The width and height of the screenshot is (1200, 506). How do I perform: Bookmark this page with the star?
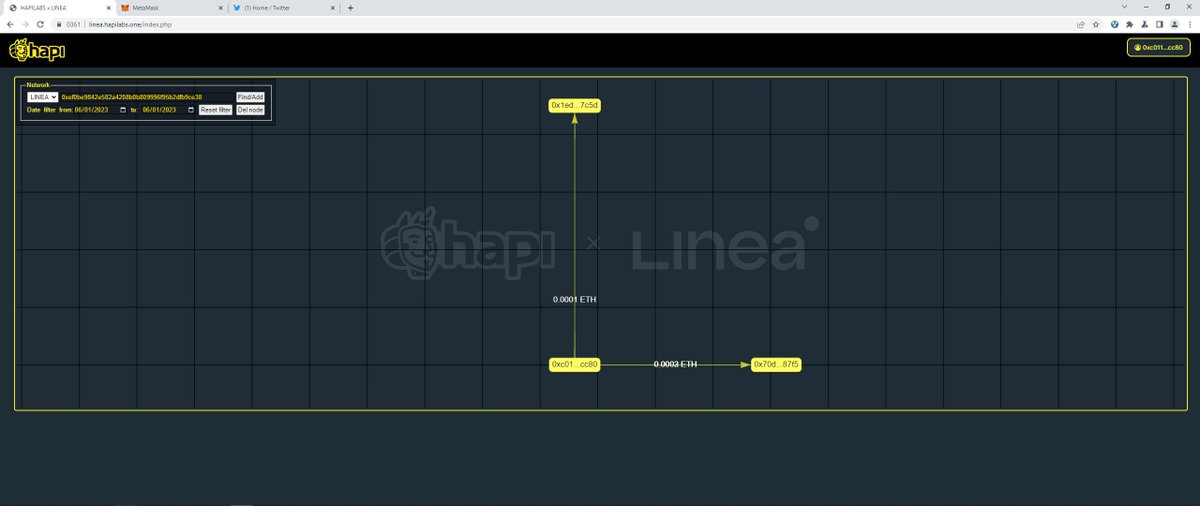[x=1096, y=24]
